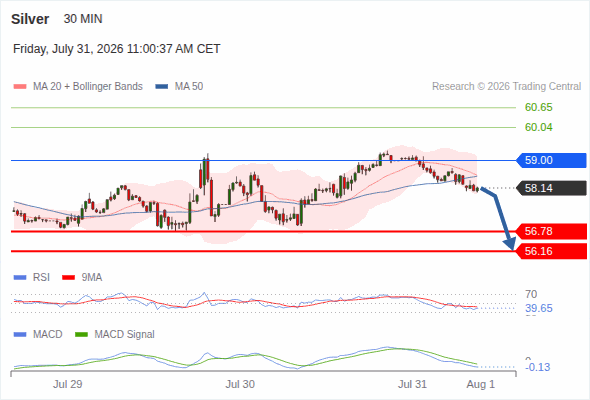The image size is (590, 400).
Task: Select the 'MACD' indicator legend label
Action: [x=47, y=334]
